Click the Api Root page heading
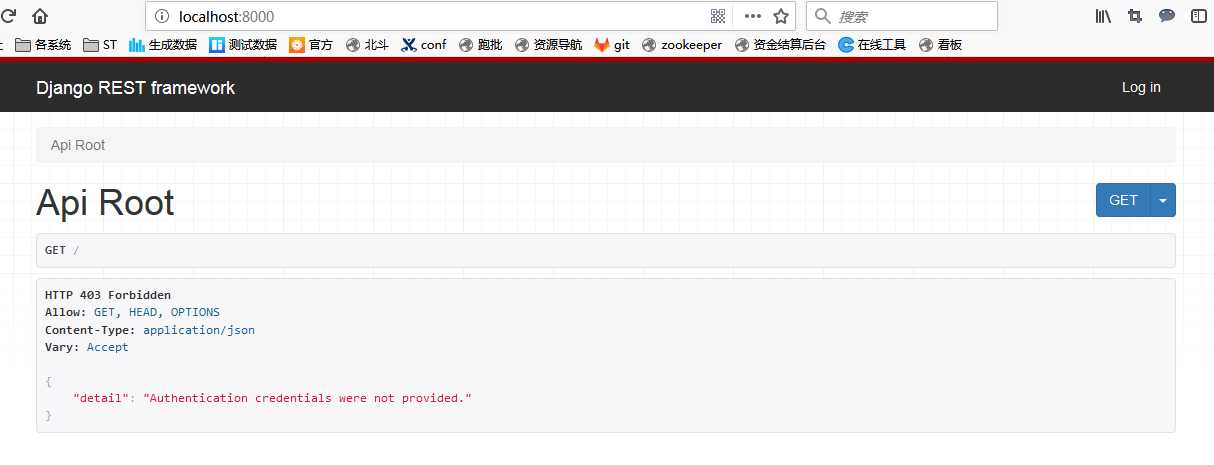The height and width of the screenshot is (465, 1214). 105,203
